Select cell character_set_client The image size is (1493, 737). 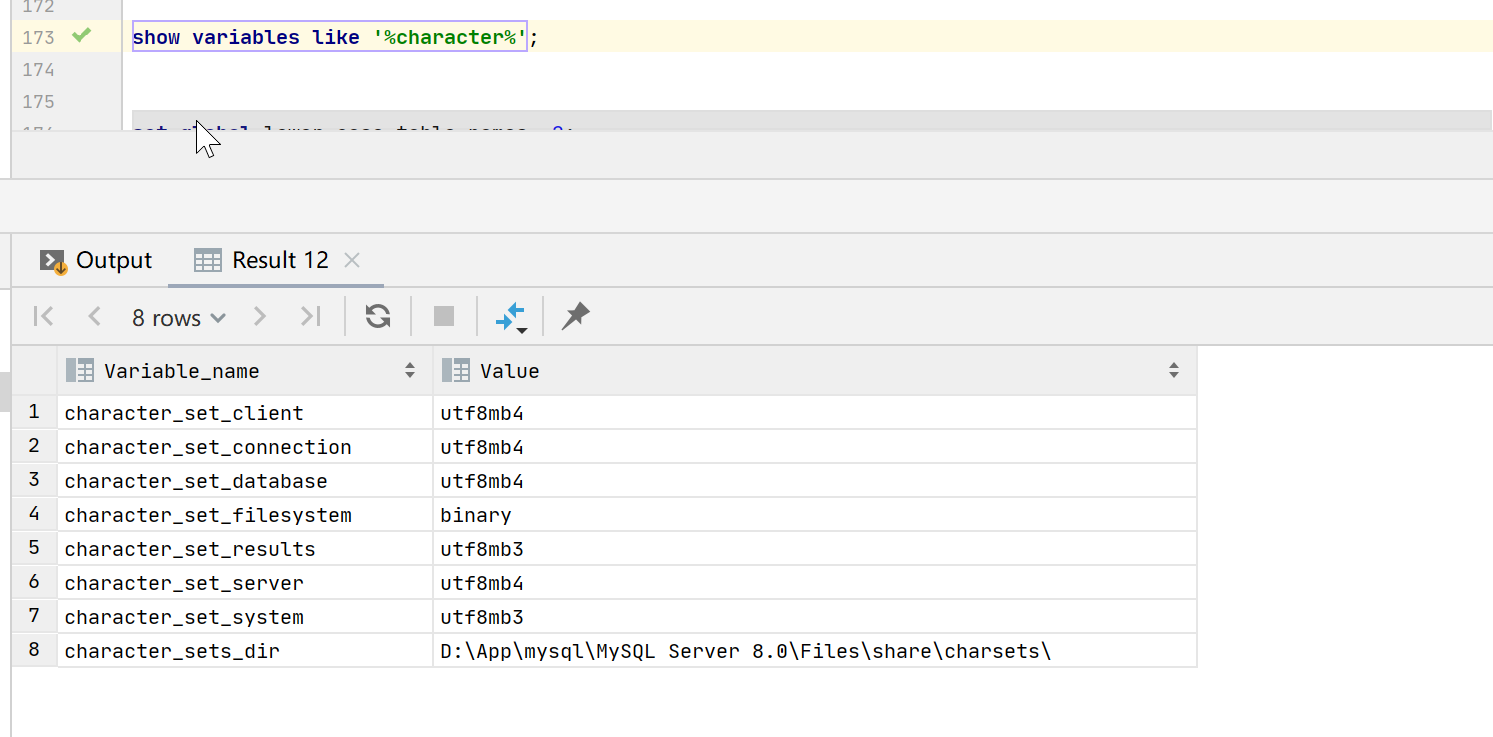coord(245,413)
